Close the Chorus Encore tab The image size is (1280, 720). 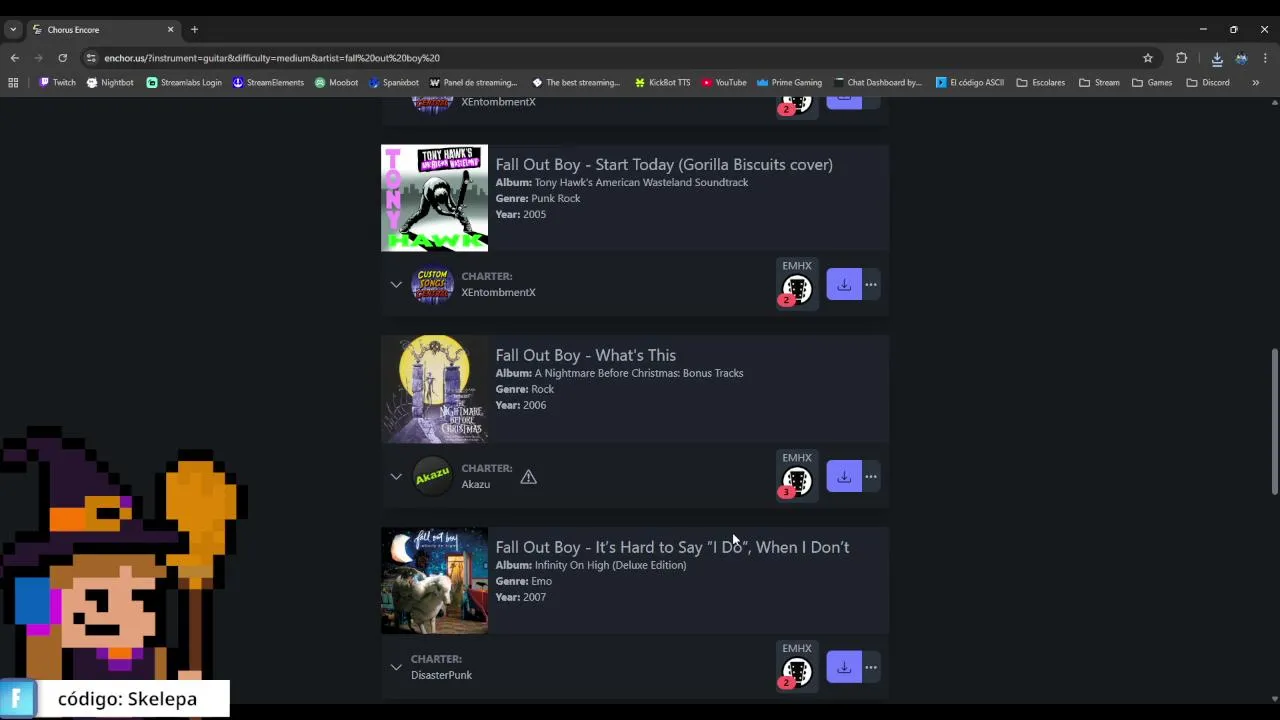click(x=170, y=30)
